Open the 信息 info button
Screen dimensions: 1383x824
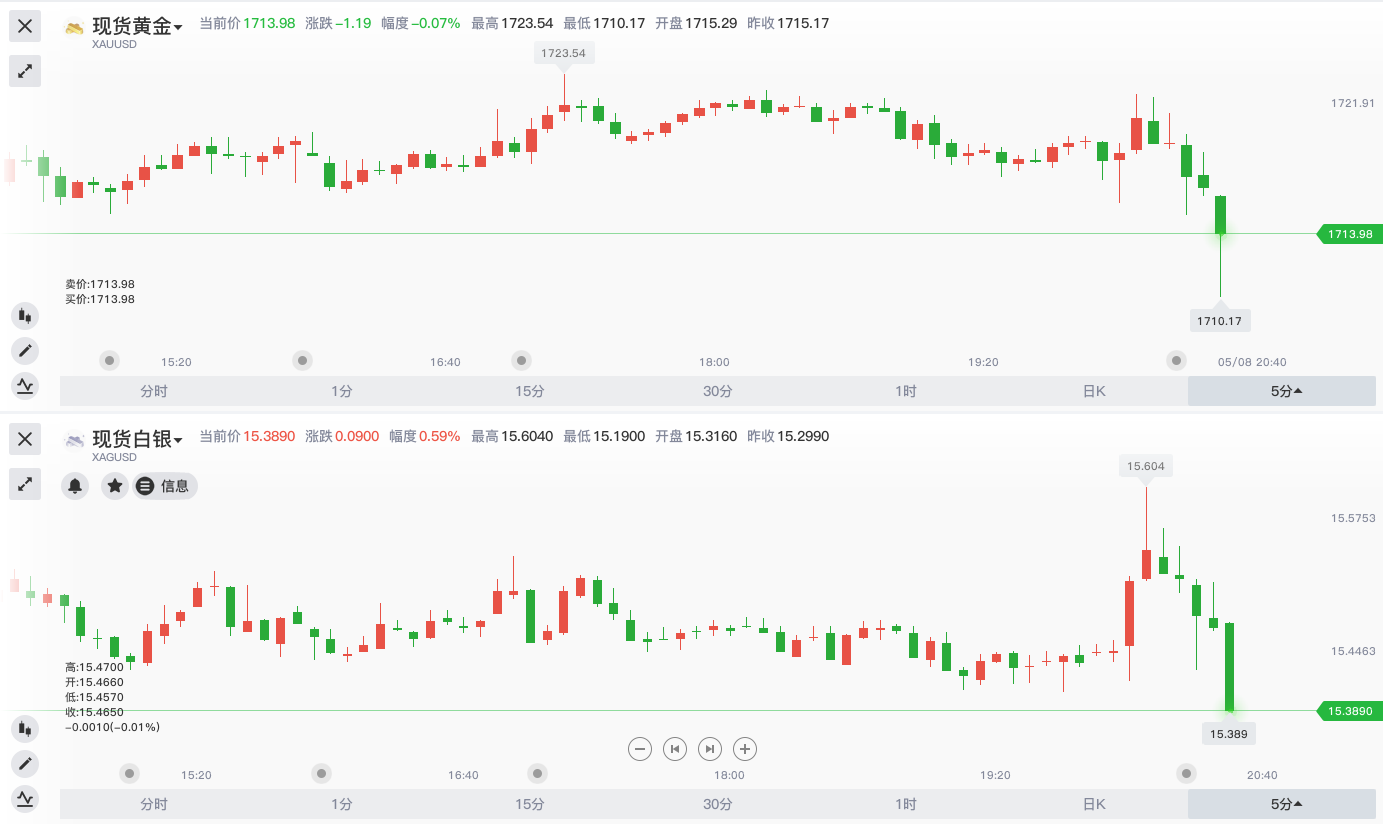pyautogui.click(x=165, y=486)
